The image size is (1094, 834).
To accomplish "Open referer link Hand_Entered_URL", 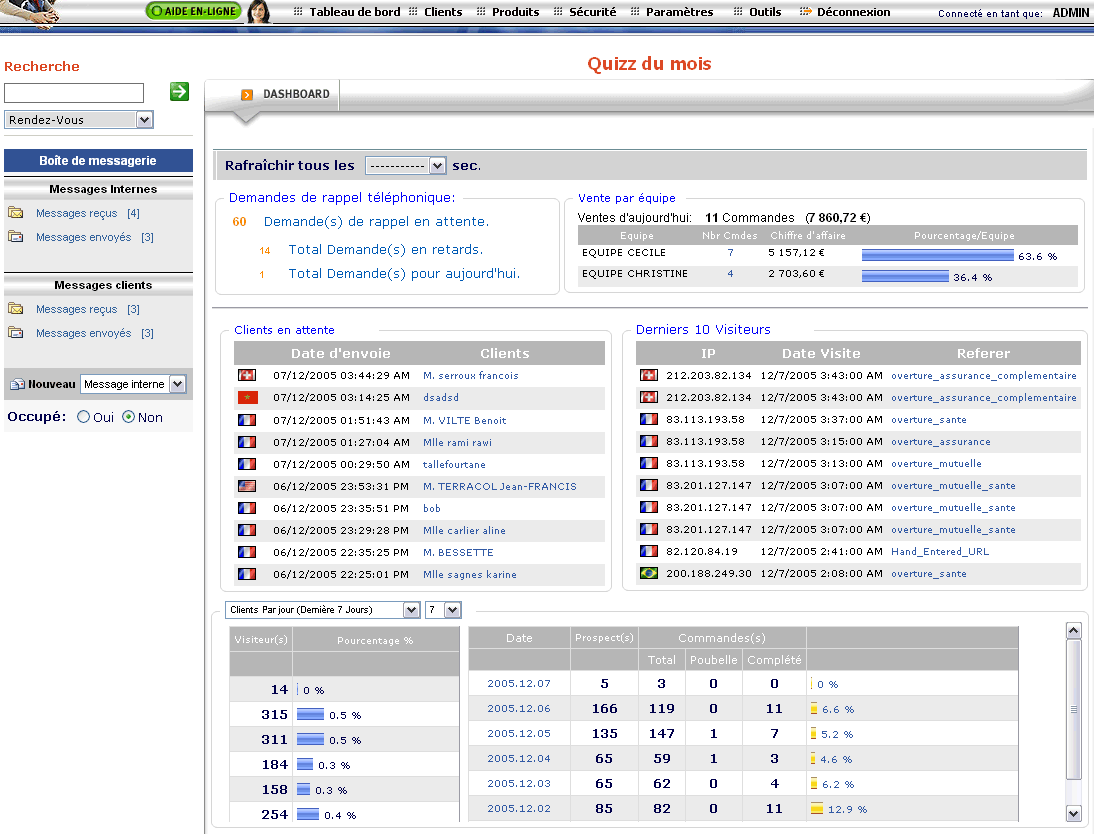I will click(940, 551).
